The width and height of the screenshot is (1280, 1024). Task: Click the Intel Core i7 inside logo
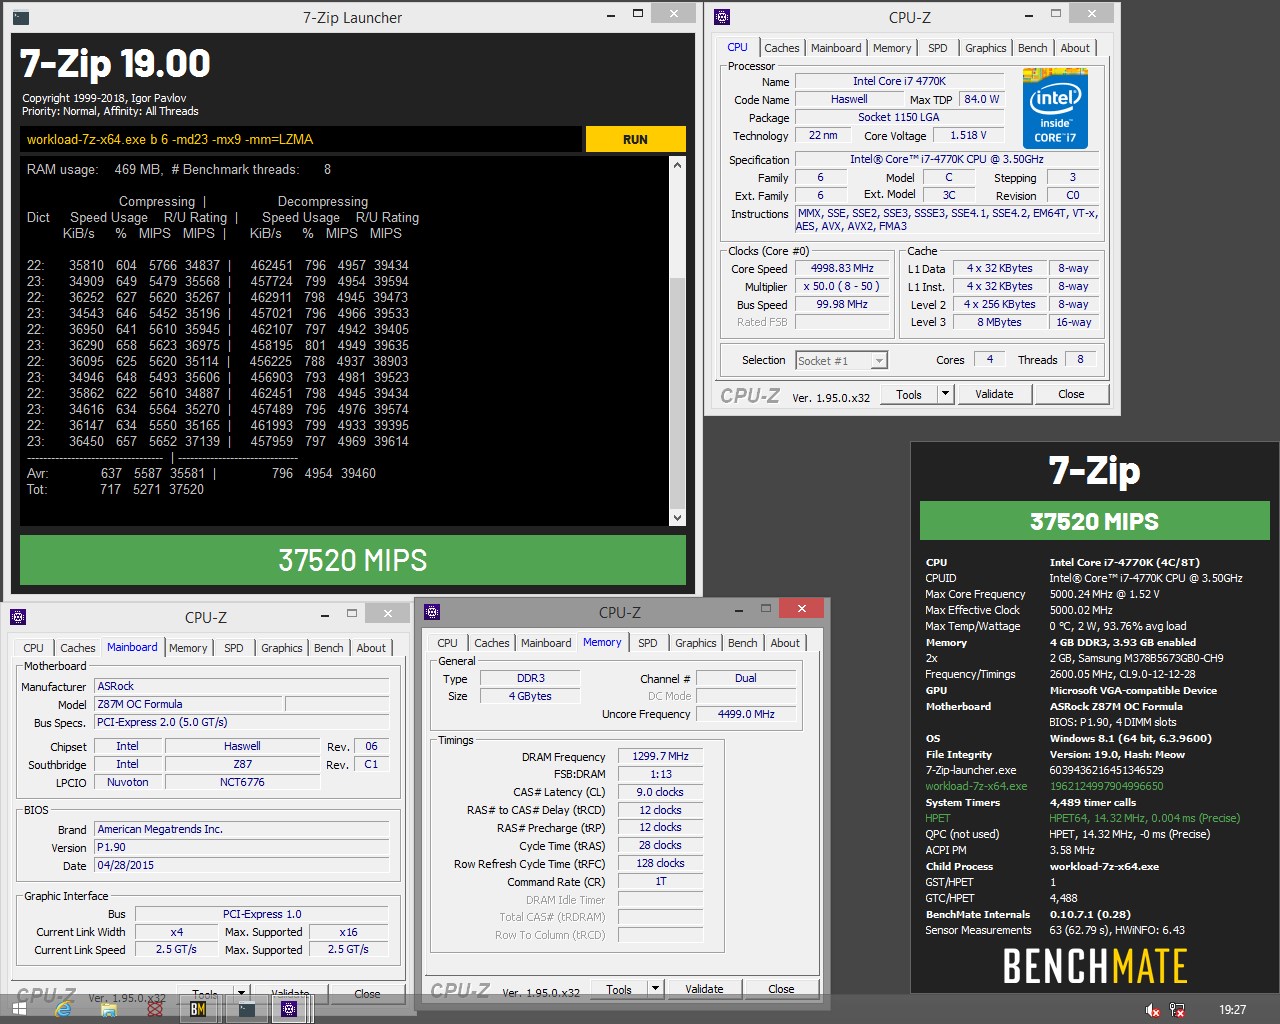click(1055, 109)
